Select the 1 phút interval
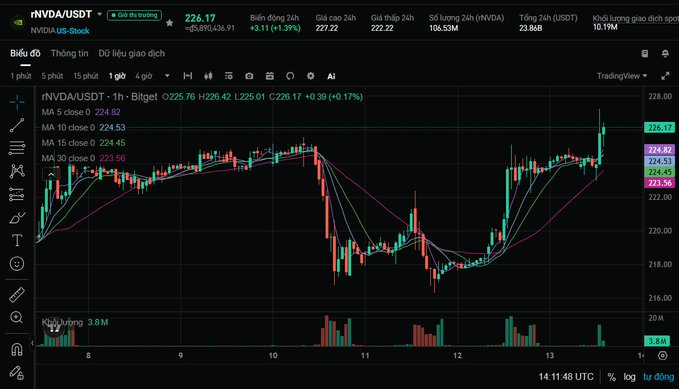 coord(21,76)
